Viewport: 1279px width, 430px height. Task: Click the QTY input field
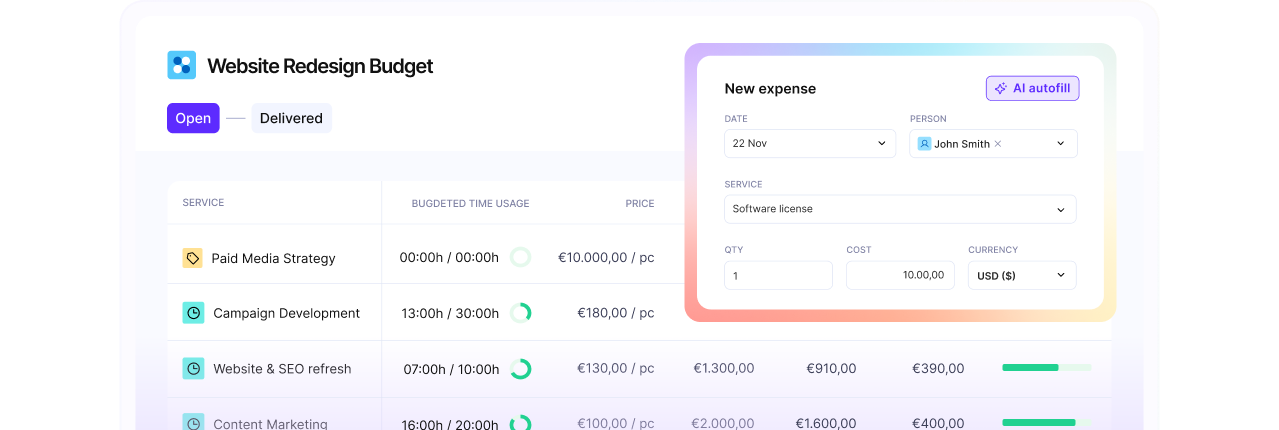point(778,275)
